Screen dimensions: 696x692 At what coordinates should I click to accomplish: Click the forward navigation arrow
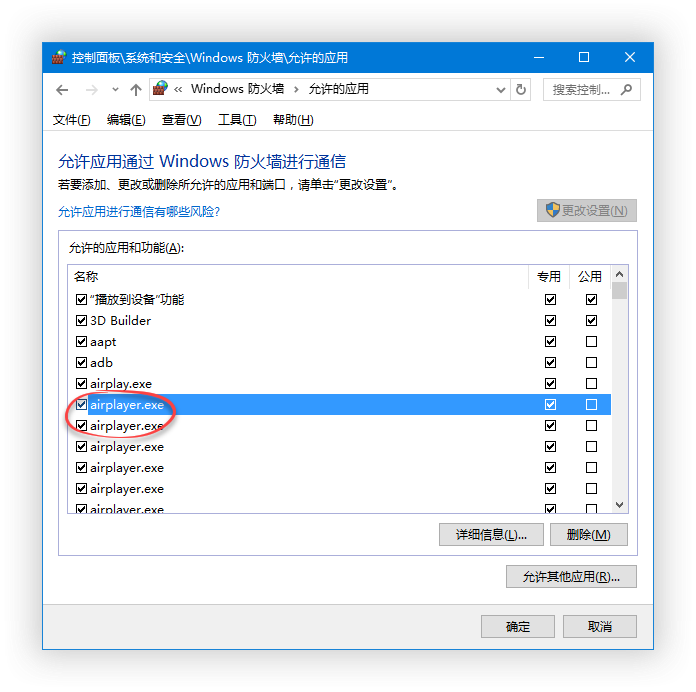tap(91, 90)
